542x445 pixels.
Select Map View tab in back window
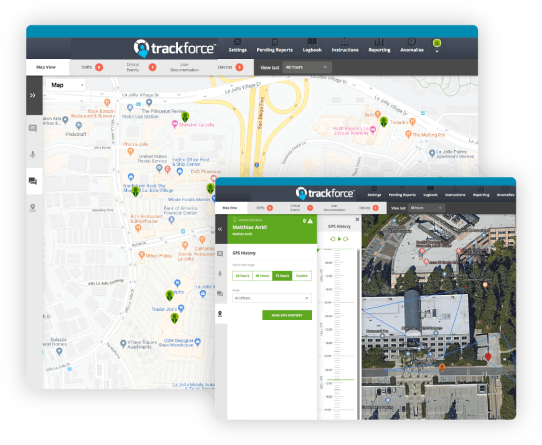pyautogui.click(x=46, y=67)
